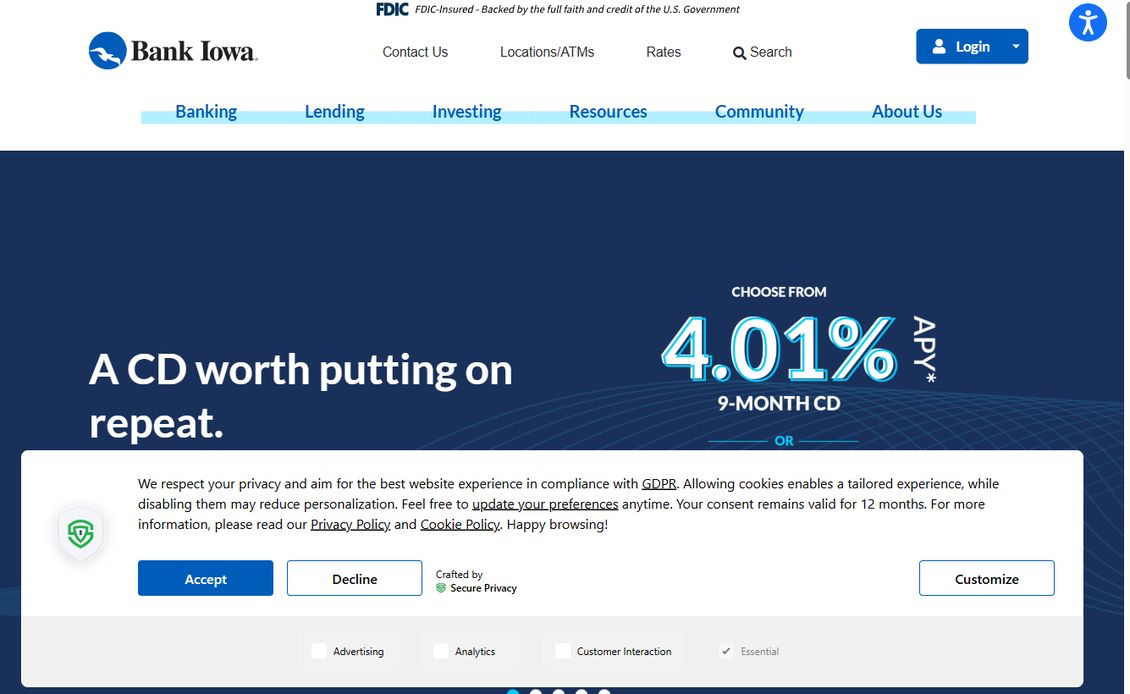Open the Resources menu
The image size is (1130, 694).
pos(608,112)
